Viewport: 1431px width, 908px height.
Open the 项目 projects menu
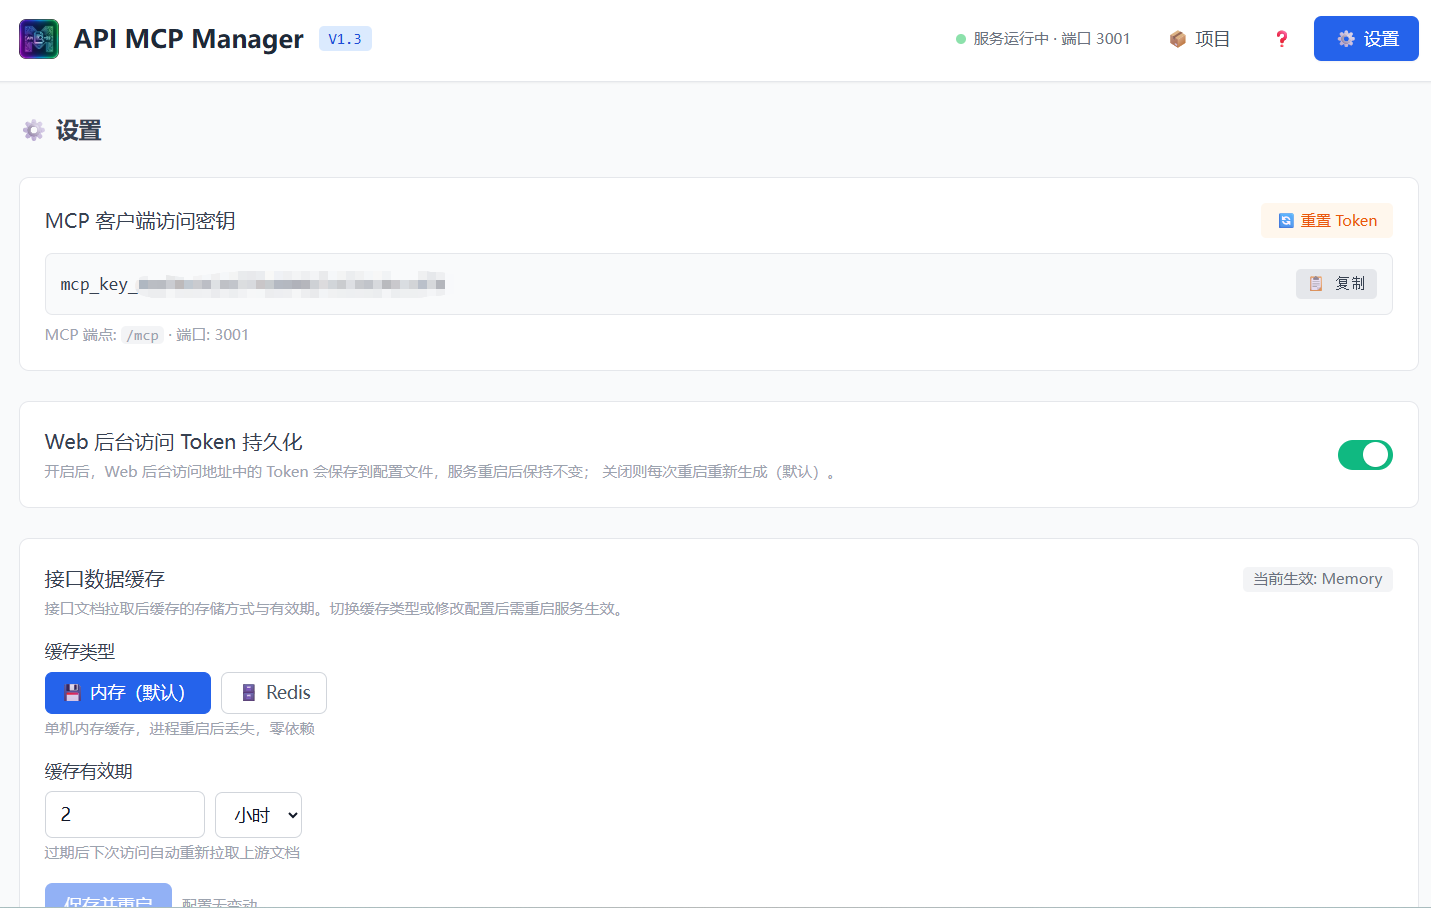[x=1199, y=39]
